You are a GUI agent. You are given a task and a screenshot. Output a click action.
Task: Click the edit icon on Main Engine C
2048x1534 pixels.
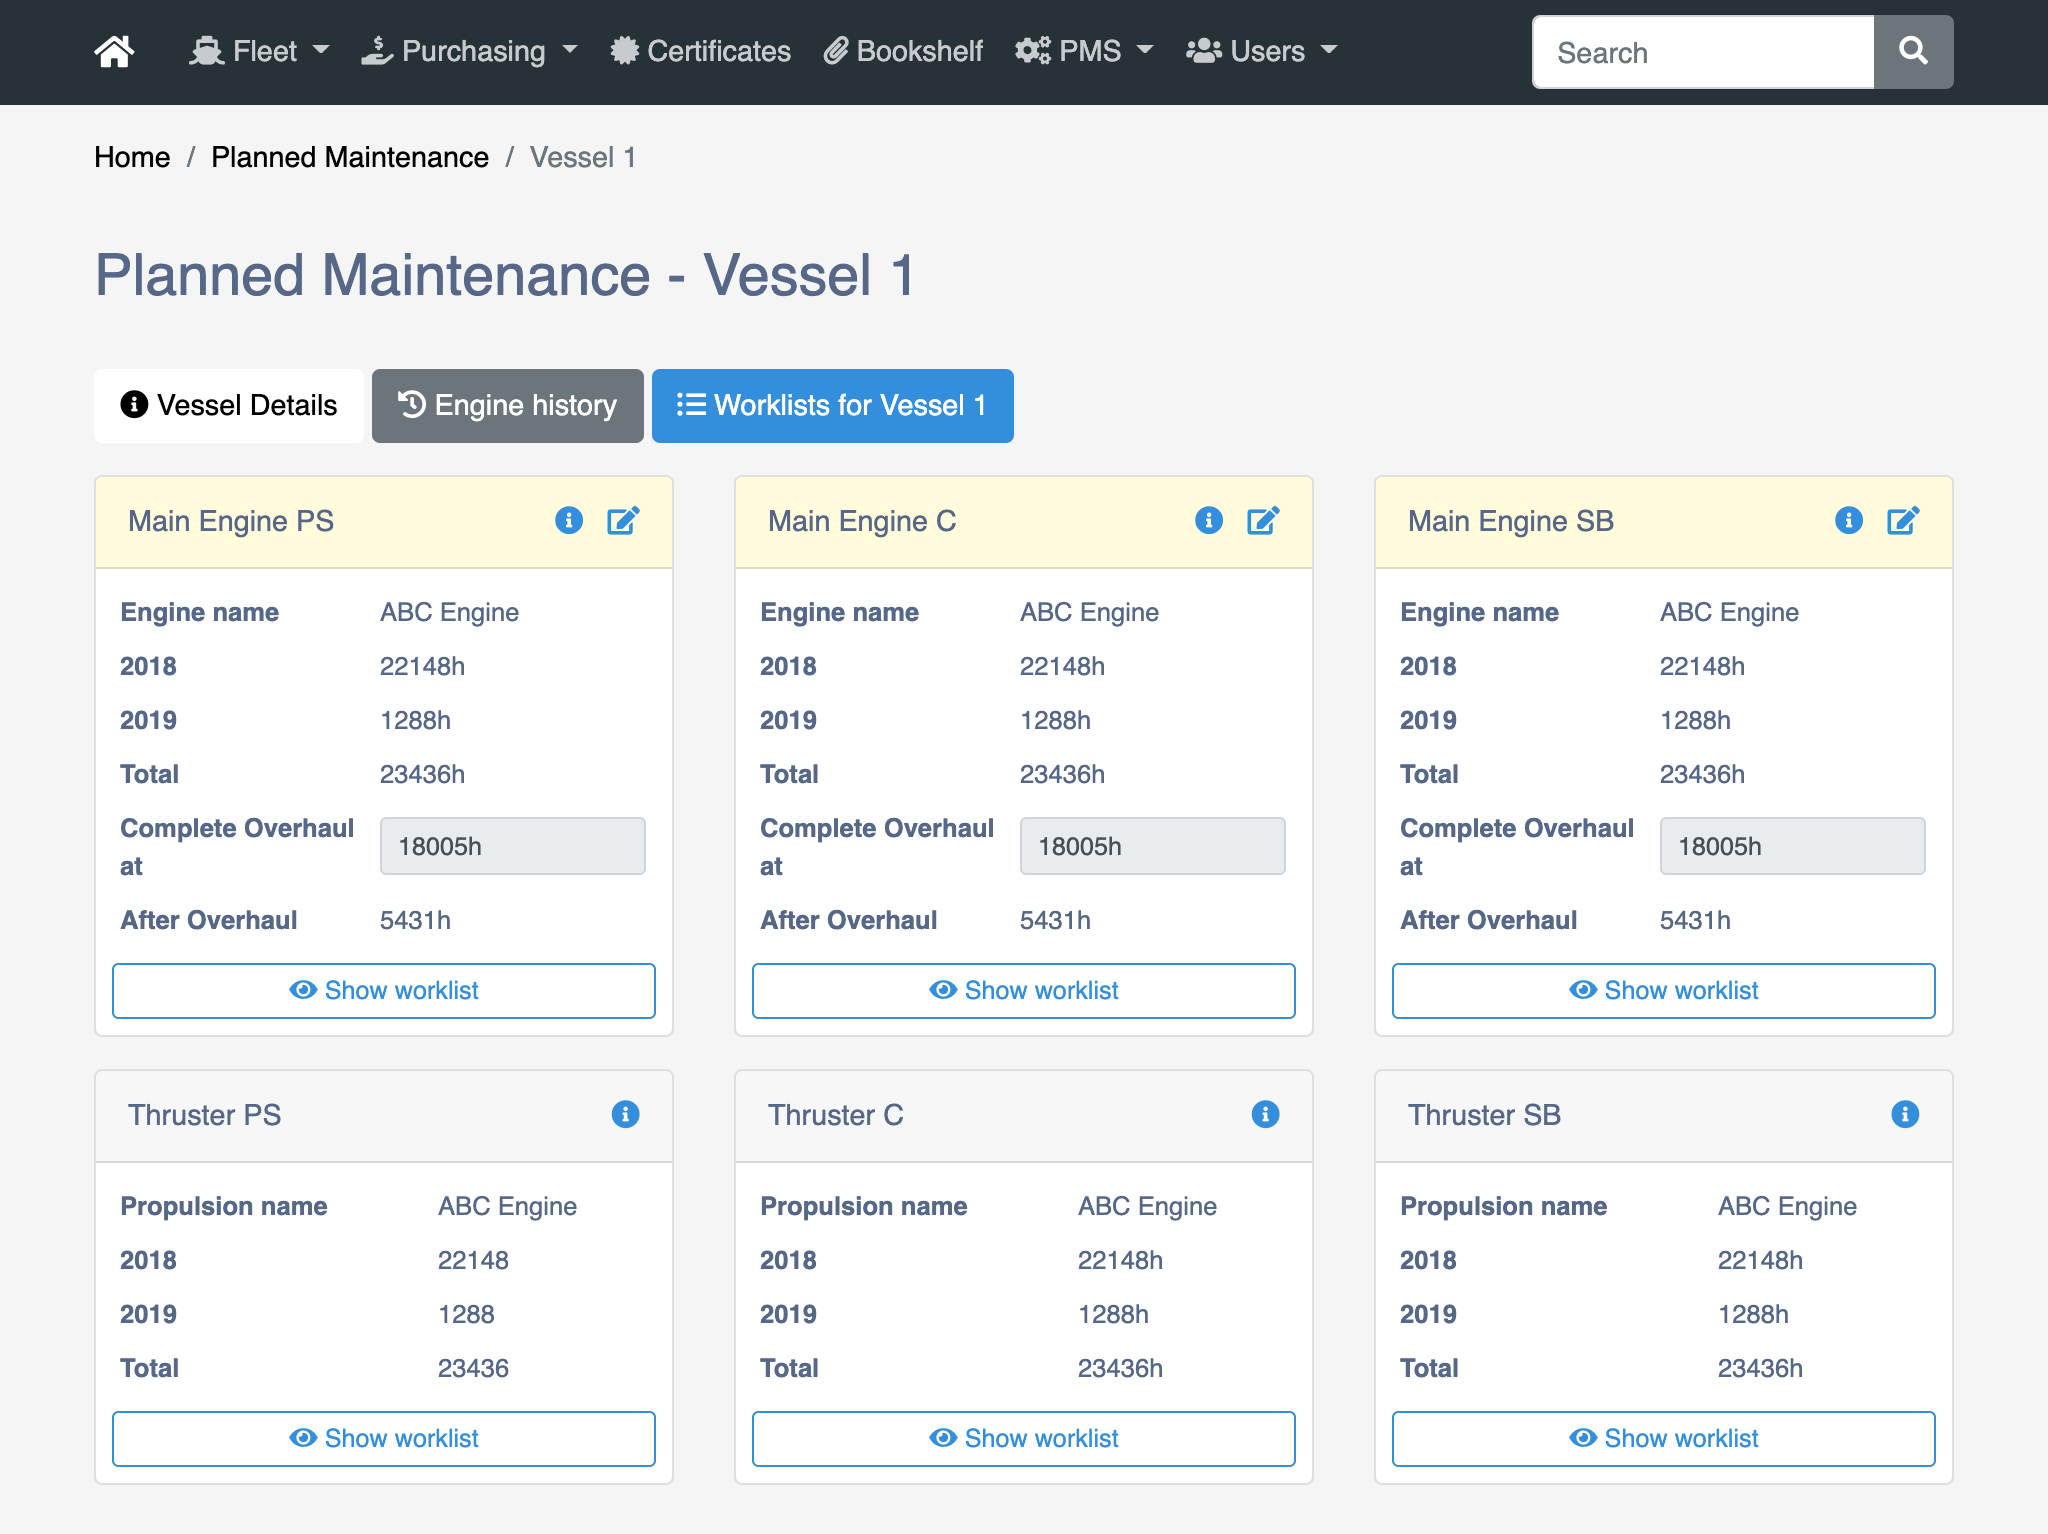[x=1263, y=520]
